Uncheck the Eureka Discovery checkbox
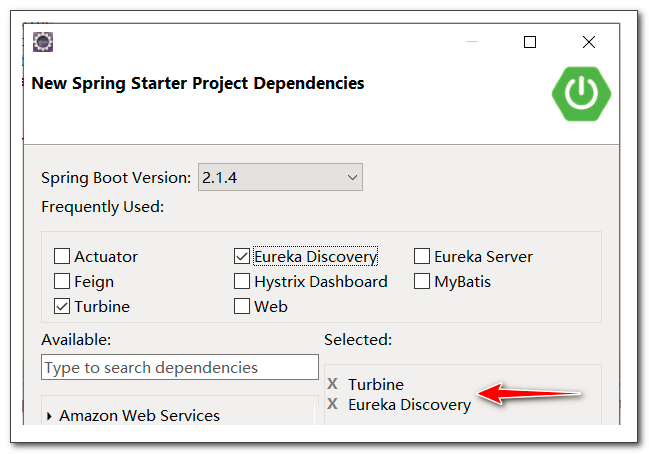Image resolution: width=649 pixels, height=454 pixels. (x=242, y=256)
